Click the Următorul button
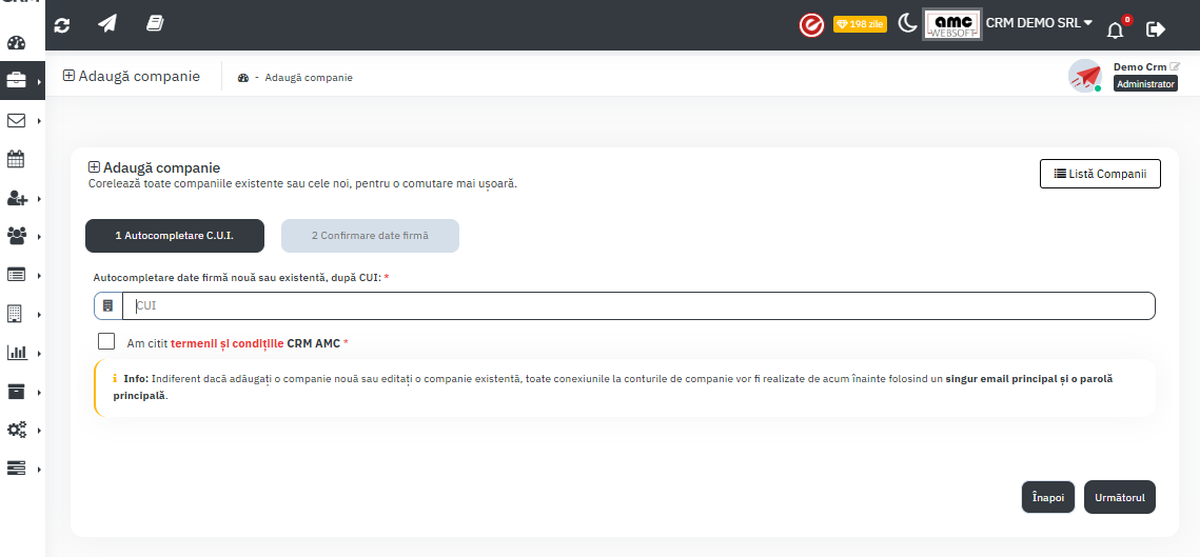Screen dimensions: 1200x557 1119,497
